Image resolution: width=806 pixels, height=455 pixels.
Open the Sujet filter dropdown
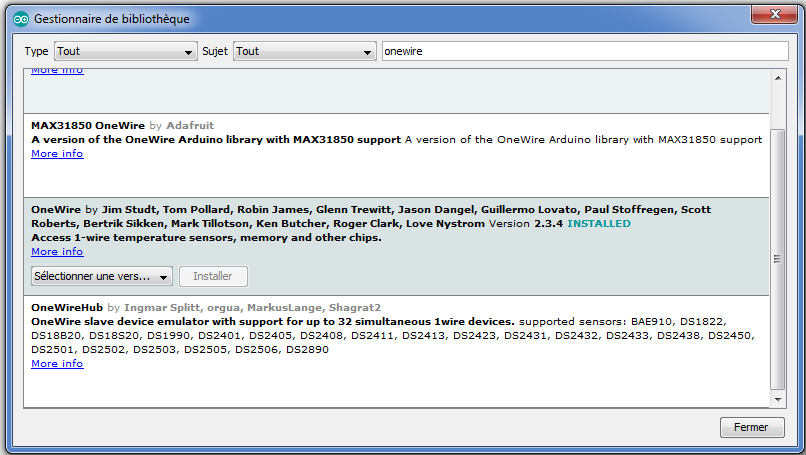point(304,51)
